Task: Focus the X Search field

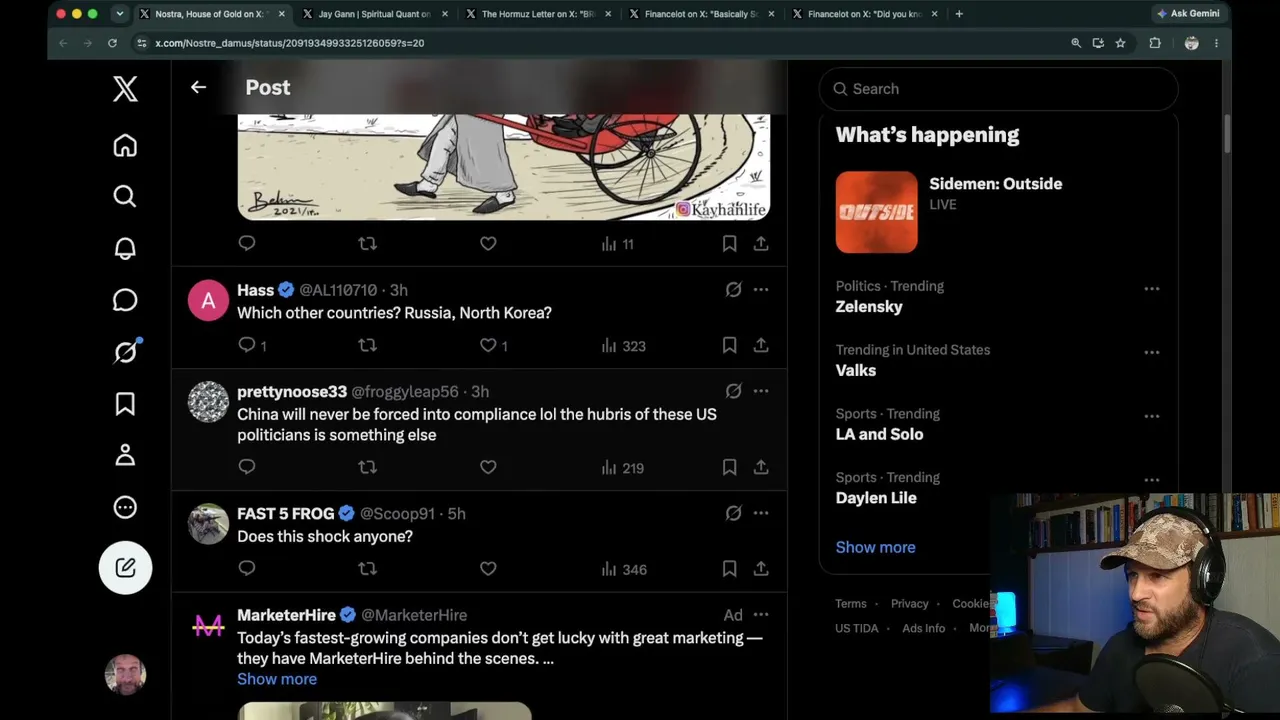Action: click(x=998, y=89)
